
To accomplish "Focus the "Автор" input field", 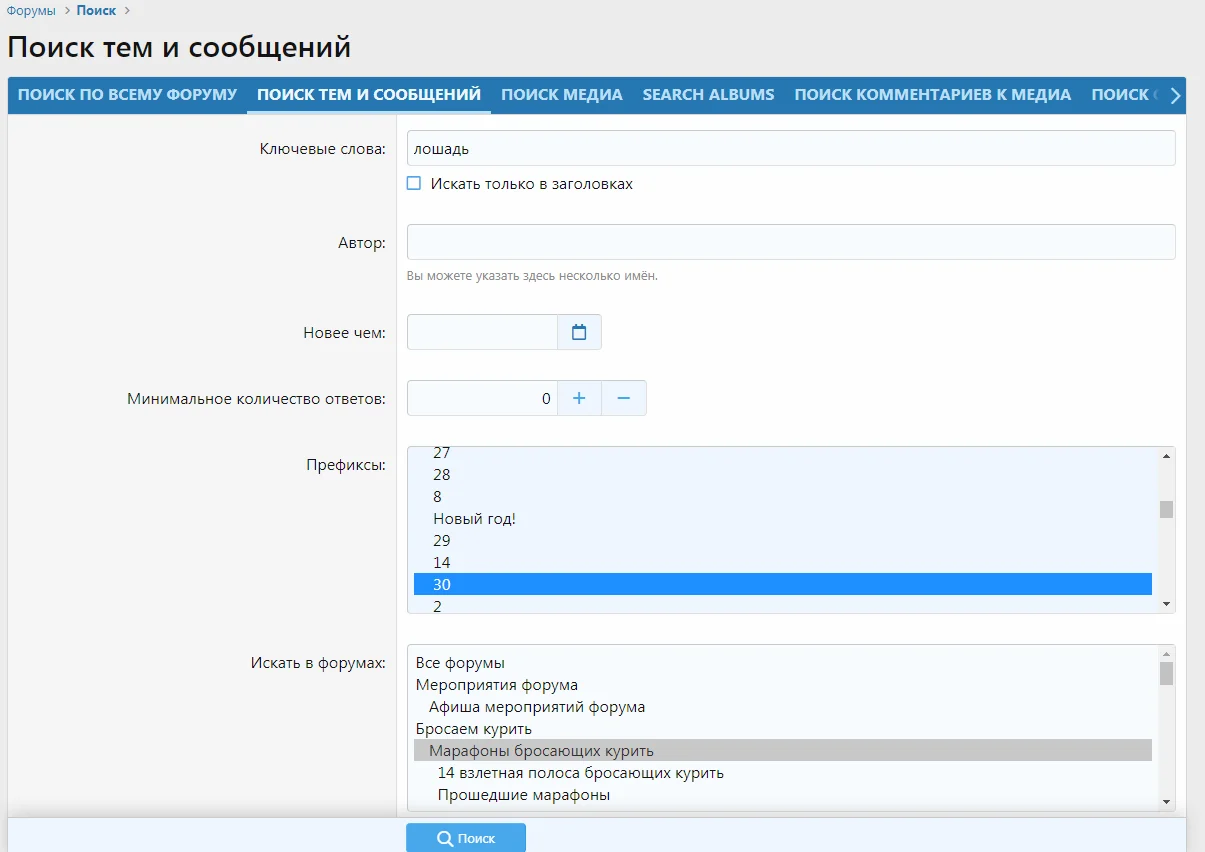I will tap(790, 242).
